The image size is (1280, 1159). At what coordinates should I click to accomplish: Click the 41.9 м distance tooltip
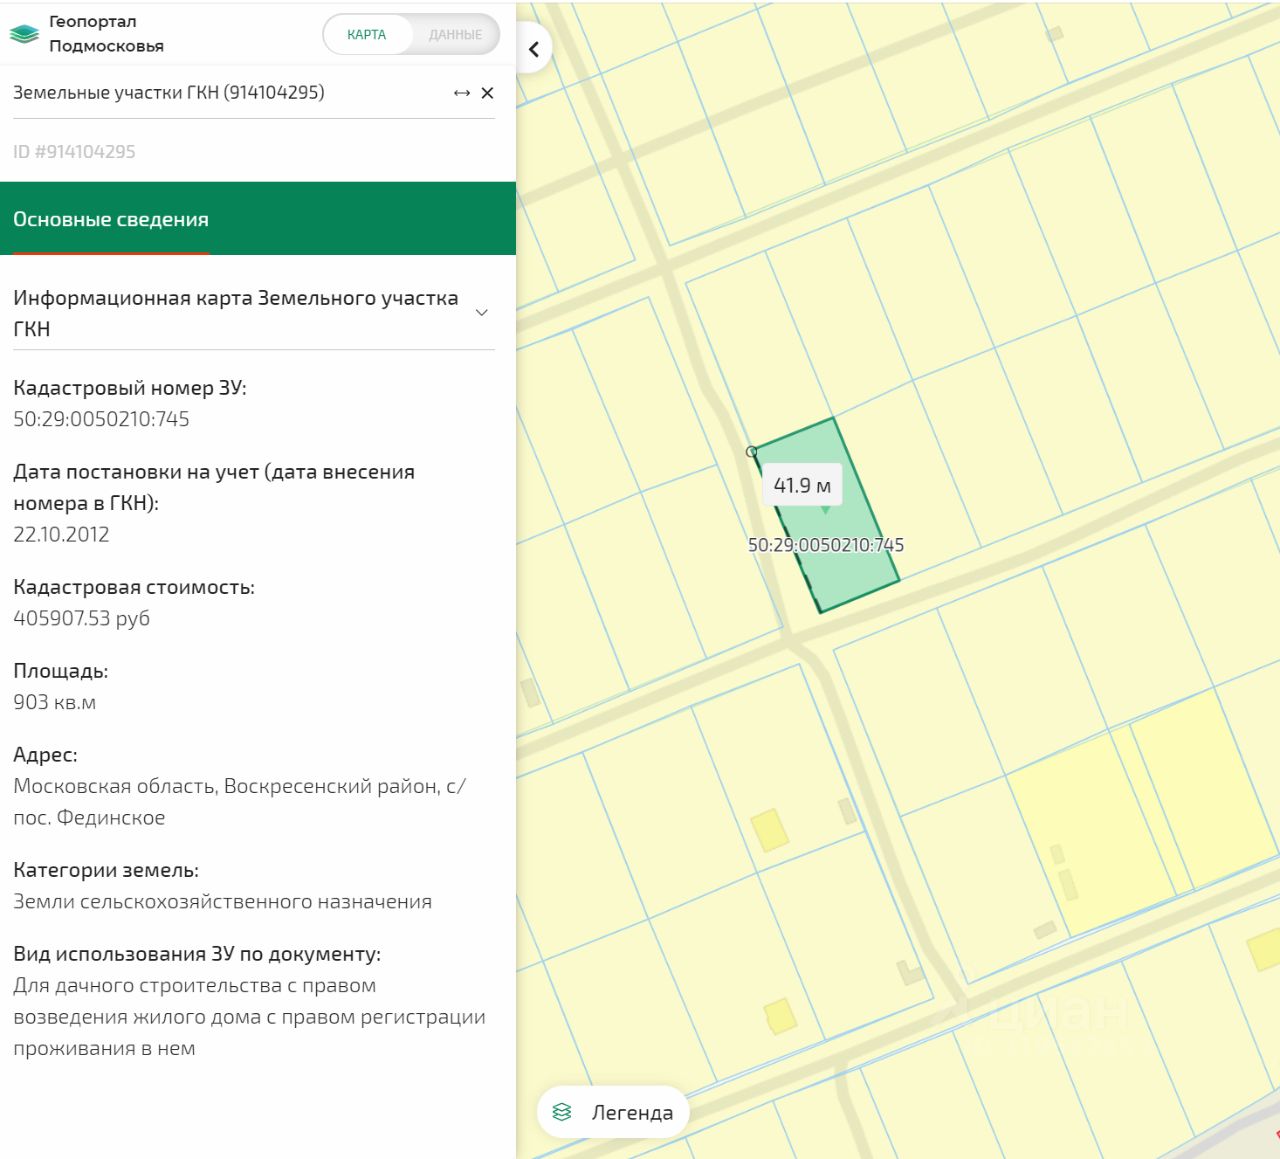point(802,486)
